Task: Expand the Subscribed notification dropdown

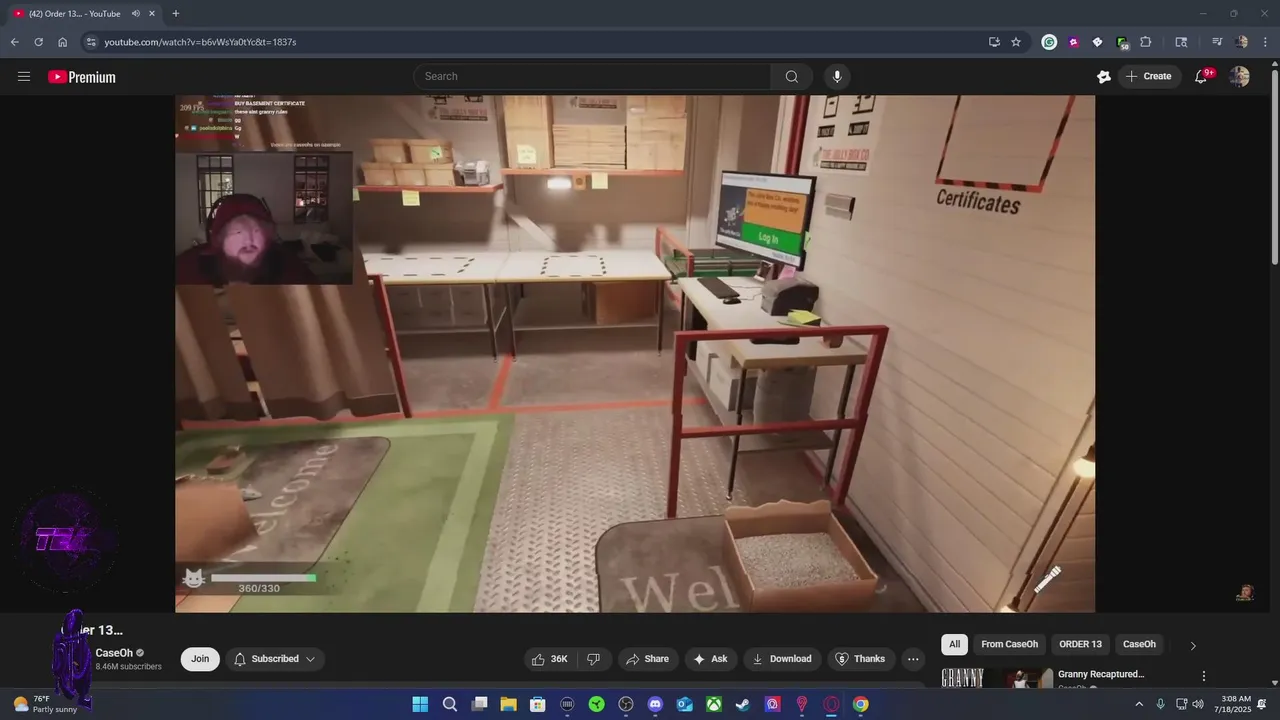Action: pos(275,659)
